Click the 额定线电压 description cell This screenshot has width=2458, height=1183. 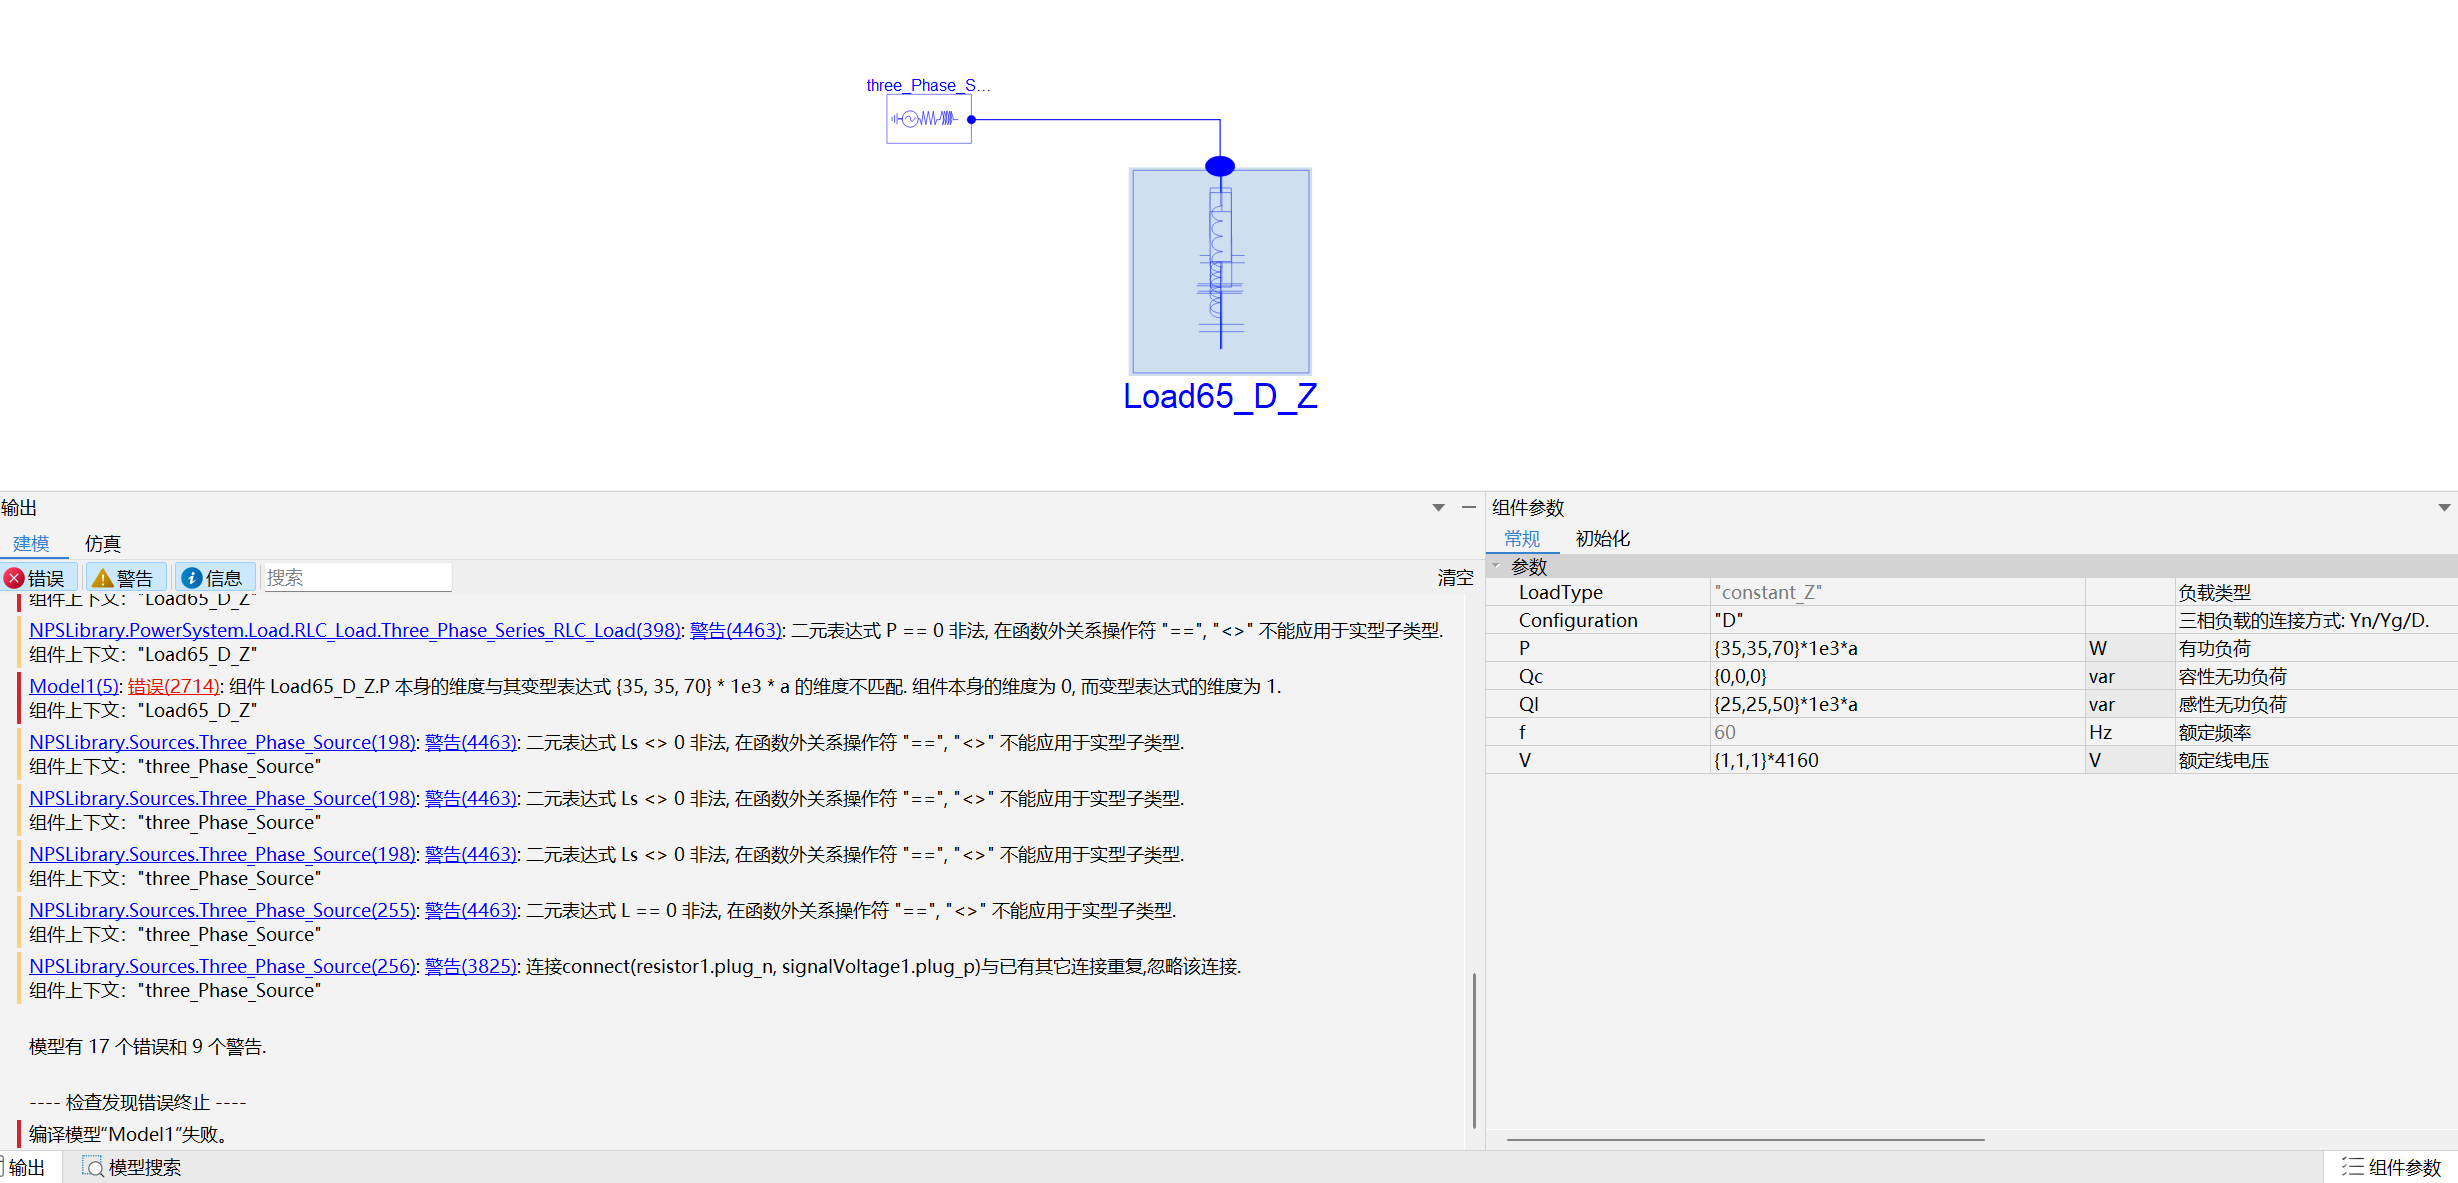point(2315,760)
